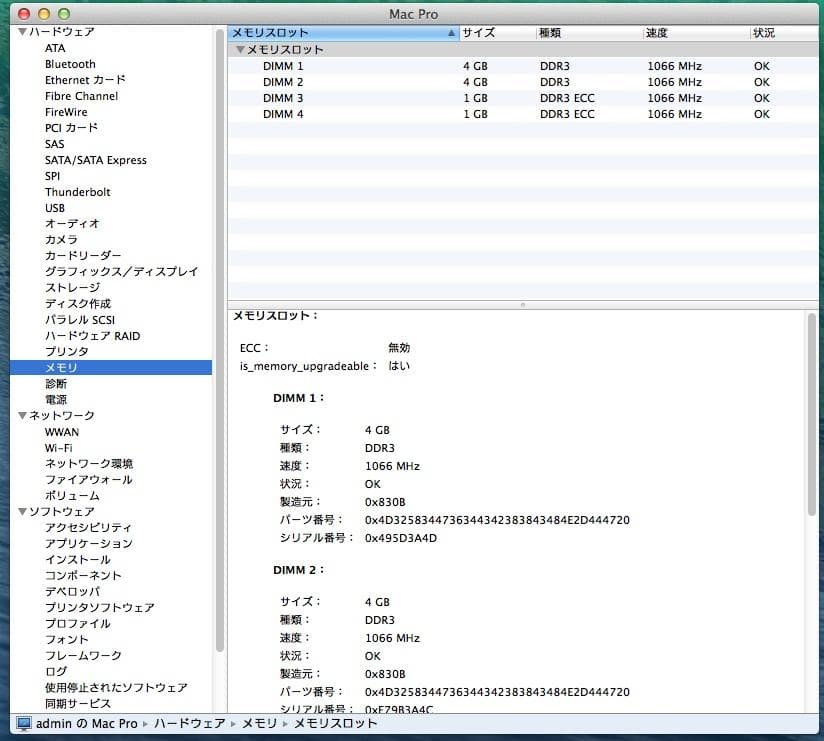This screenshot has height=741, width=824.
Task: Select Thunderbolt in the hardware list
Action: pyautogui.click(x=77, y=191)
